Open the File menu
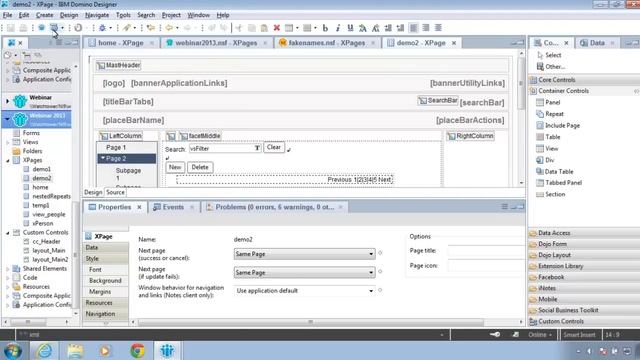 tap(7, 15)
